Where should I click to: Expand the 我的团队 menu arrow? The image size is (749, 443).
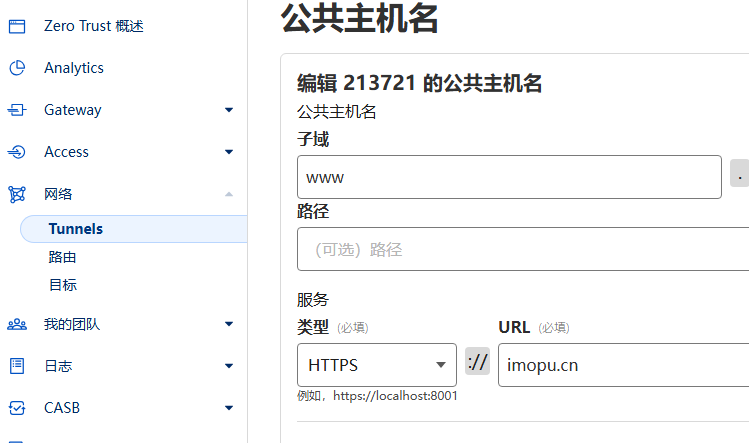tap(229, 324)
